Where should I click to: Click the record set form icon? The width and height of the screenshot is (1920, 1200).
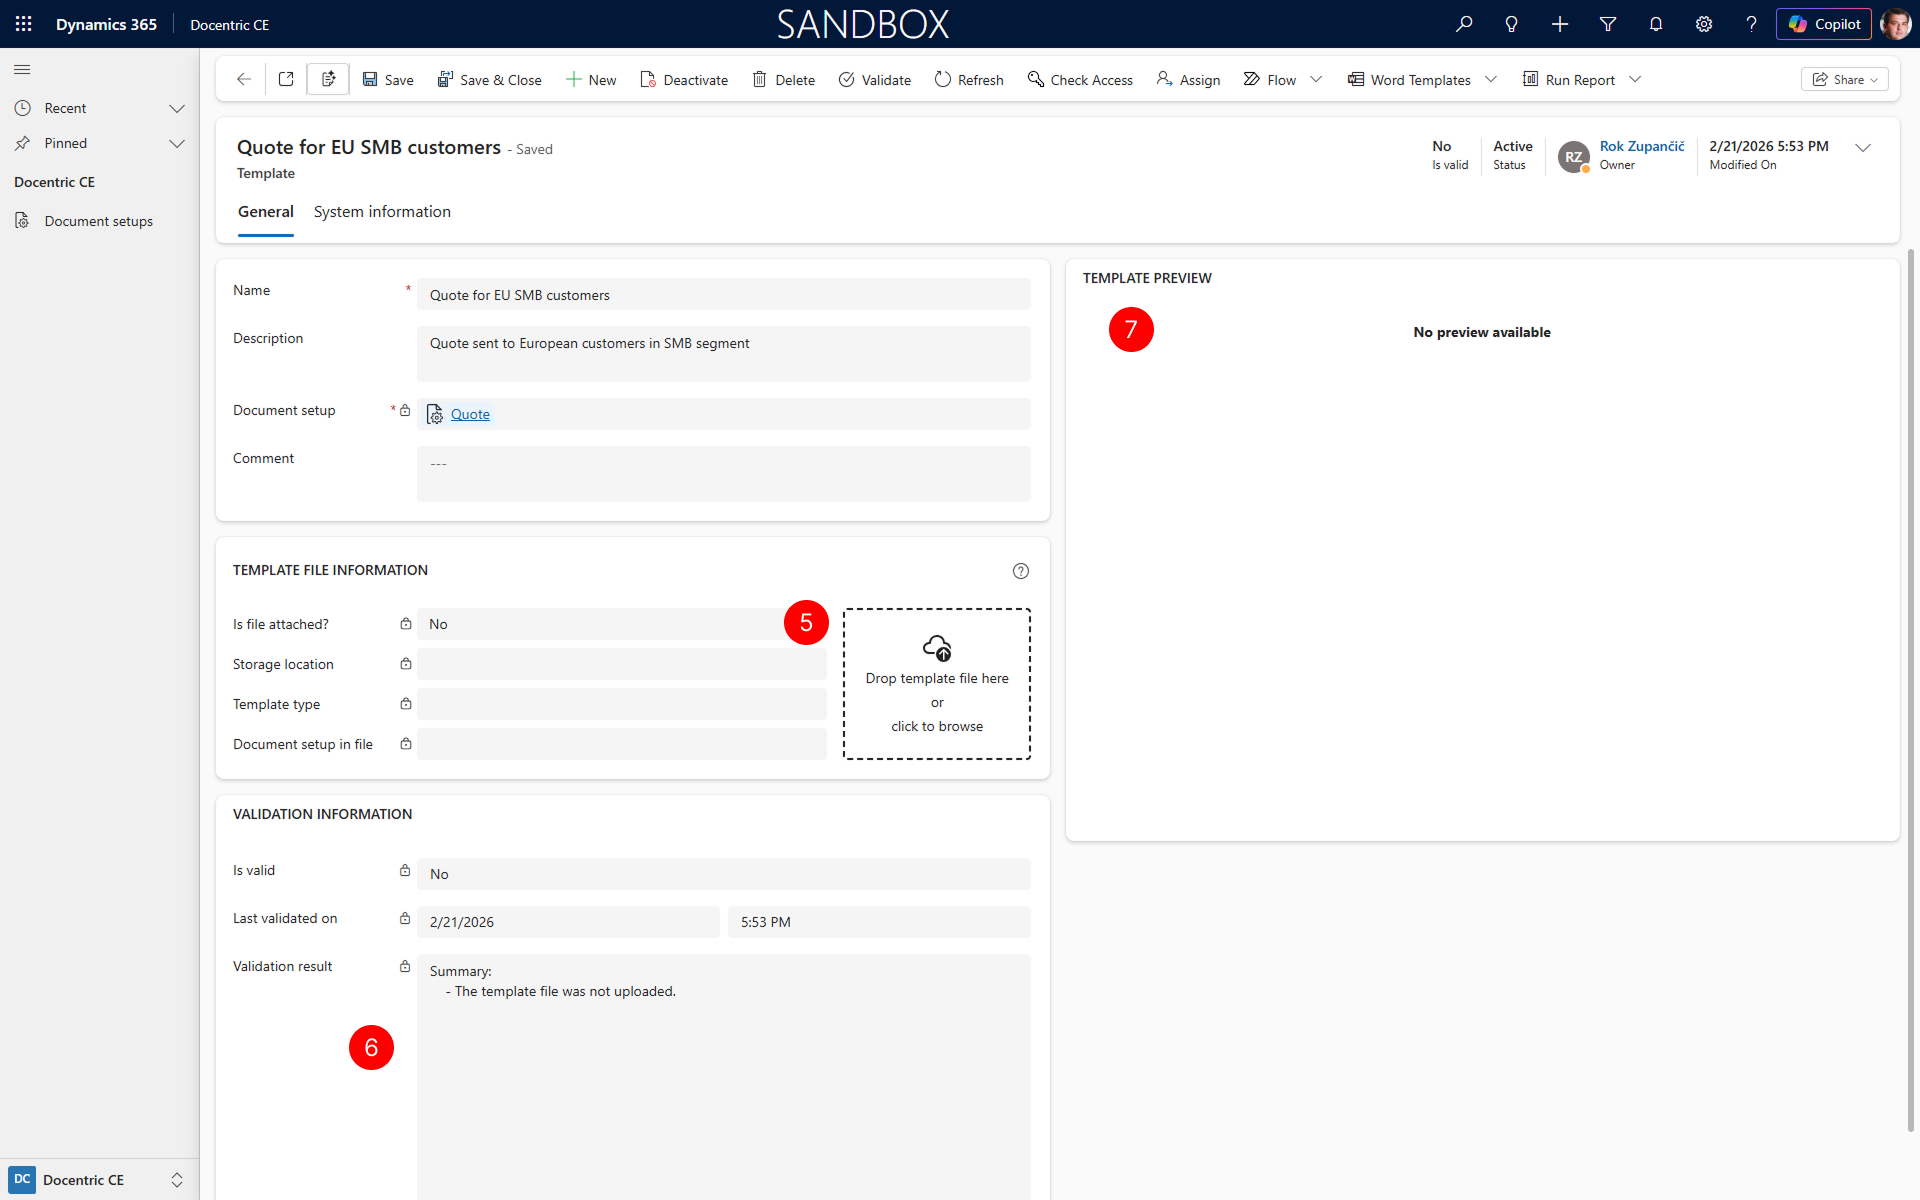point(328,79)
